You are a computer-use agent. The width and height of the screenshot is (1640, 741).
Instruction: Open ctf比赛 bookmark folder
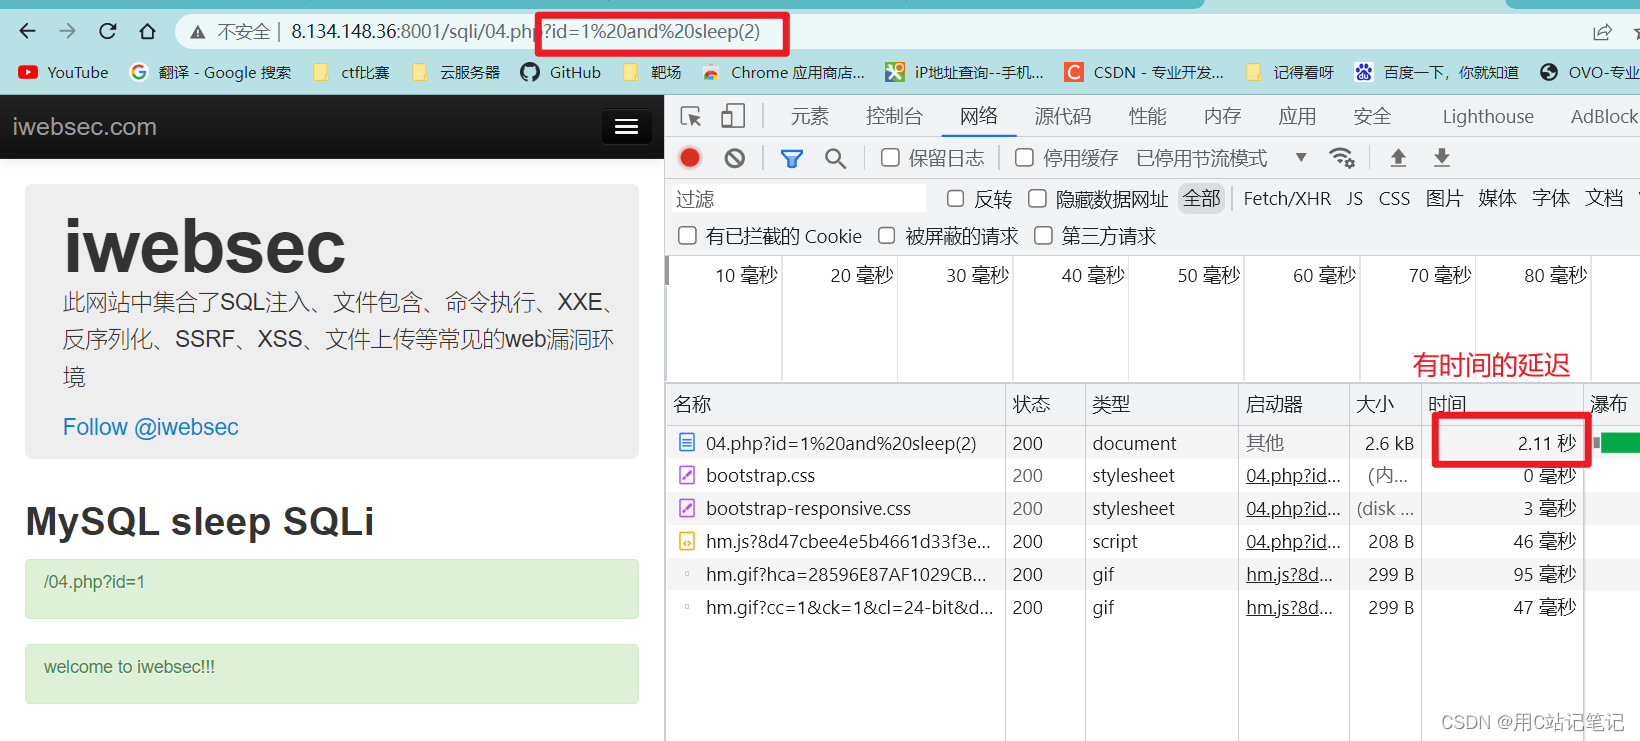click(351, 72)
